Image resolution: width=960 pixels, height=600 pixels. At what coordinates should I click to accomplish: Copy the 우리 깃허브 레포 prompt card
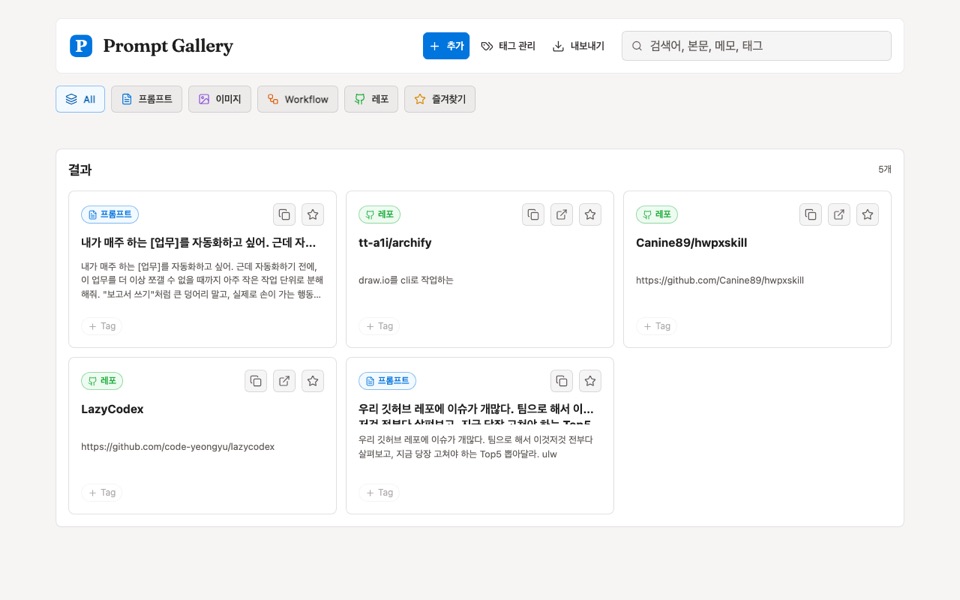coord(561,381)
